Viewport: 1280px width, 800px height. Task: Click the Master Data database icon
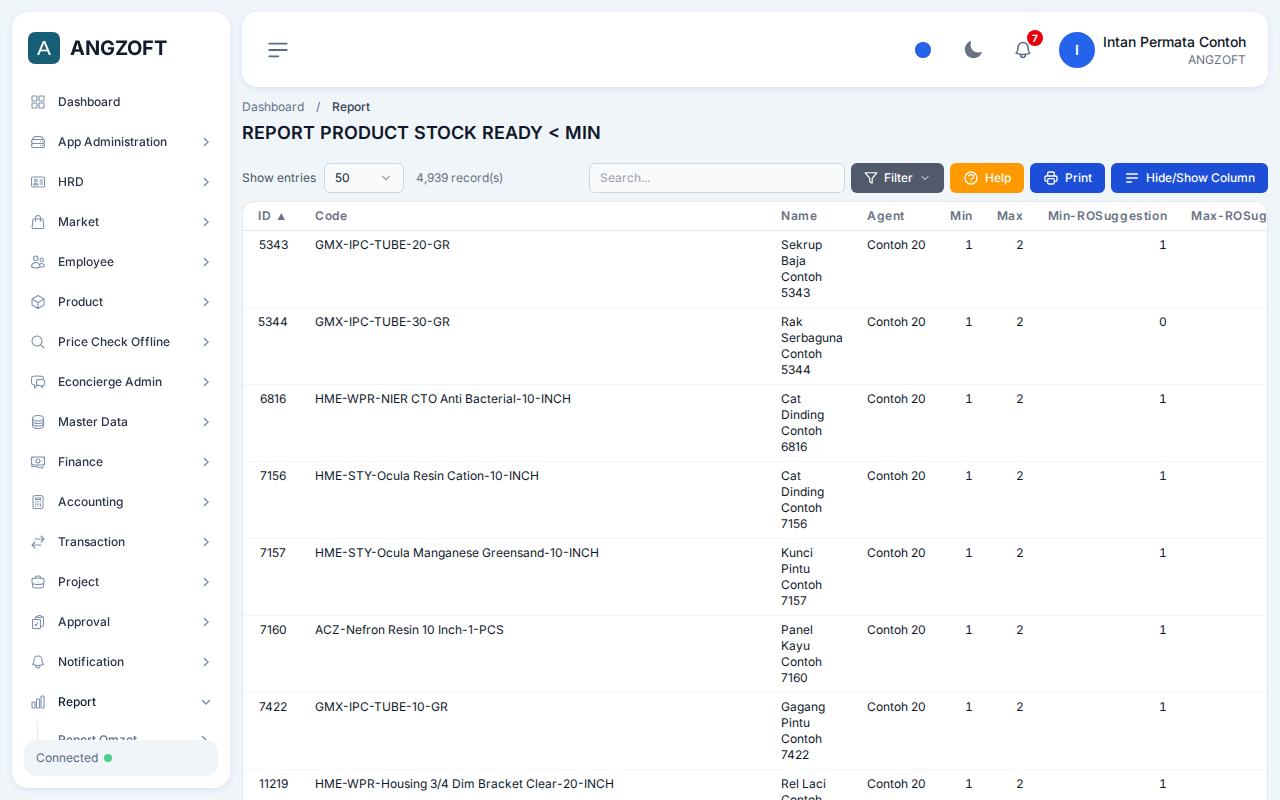[x=38, y=422]
